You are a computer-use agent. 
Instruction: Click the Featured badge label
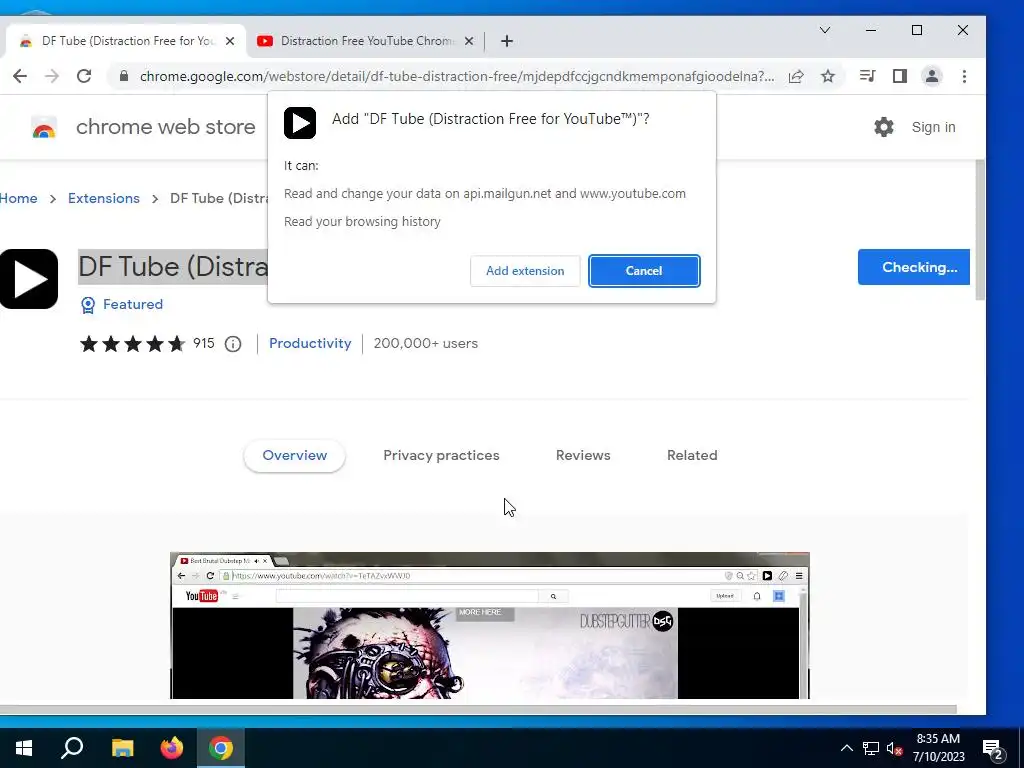tap(133, 304)
